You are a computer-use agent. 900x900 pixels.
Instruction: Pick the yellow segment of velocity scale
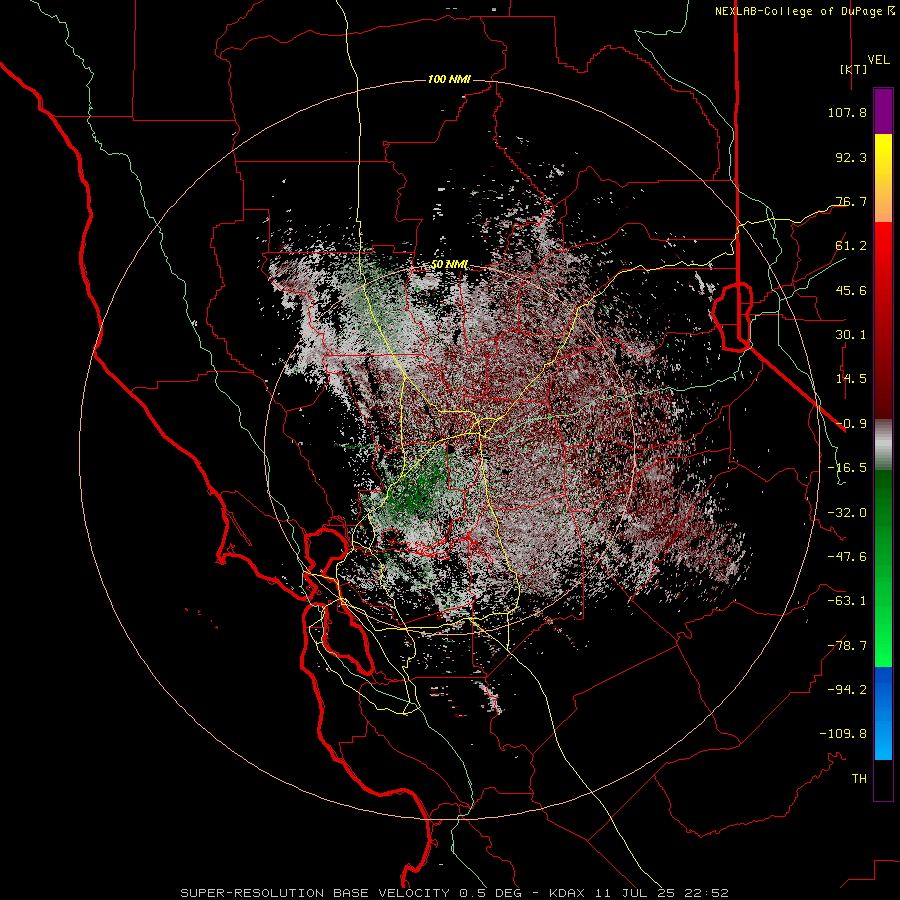pos(883,158)
